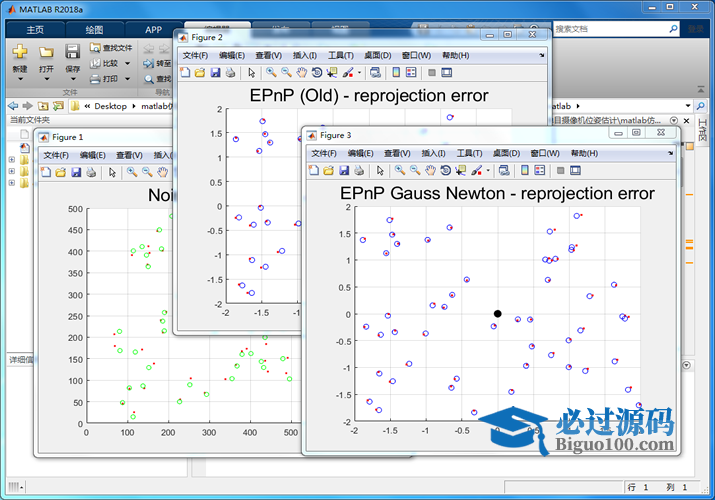Switch to 绘图 tab in MATLAB ribbon
This screenshot has height=500, width=715.
(94, 30)
